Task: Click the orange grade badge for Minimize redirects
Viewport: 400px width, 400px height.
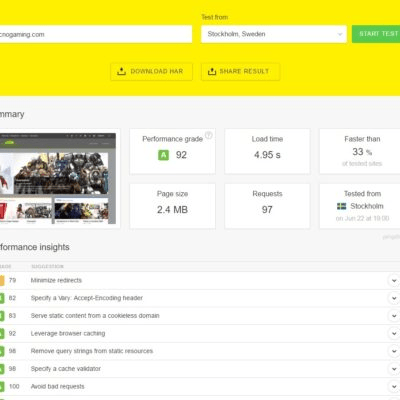Action: coord(2,281)
